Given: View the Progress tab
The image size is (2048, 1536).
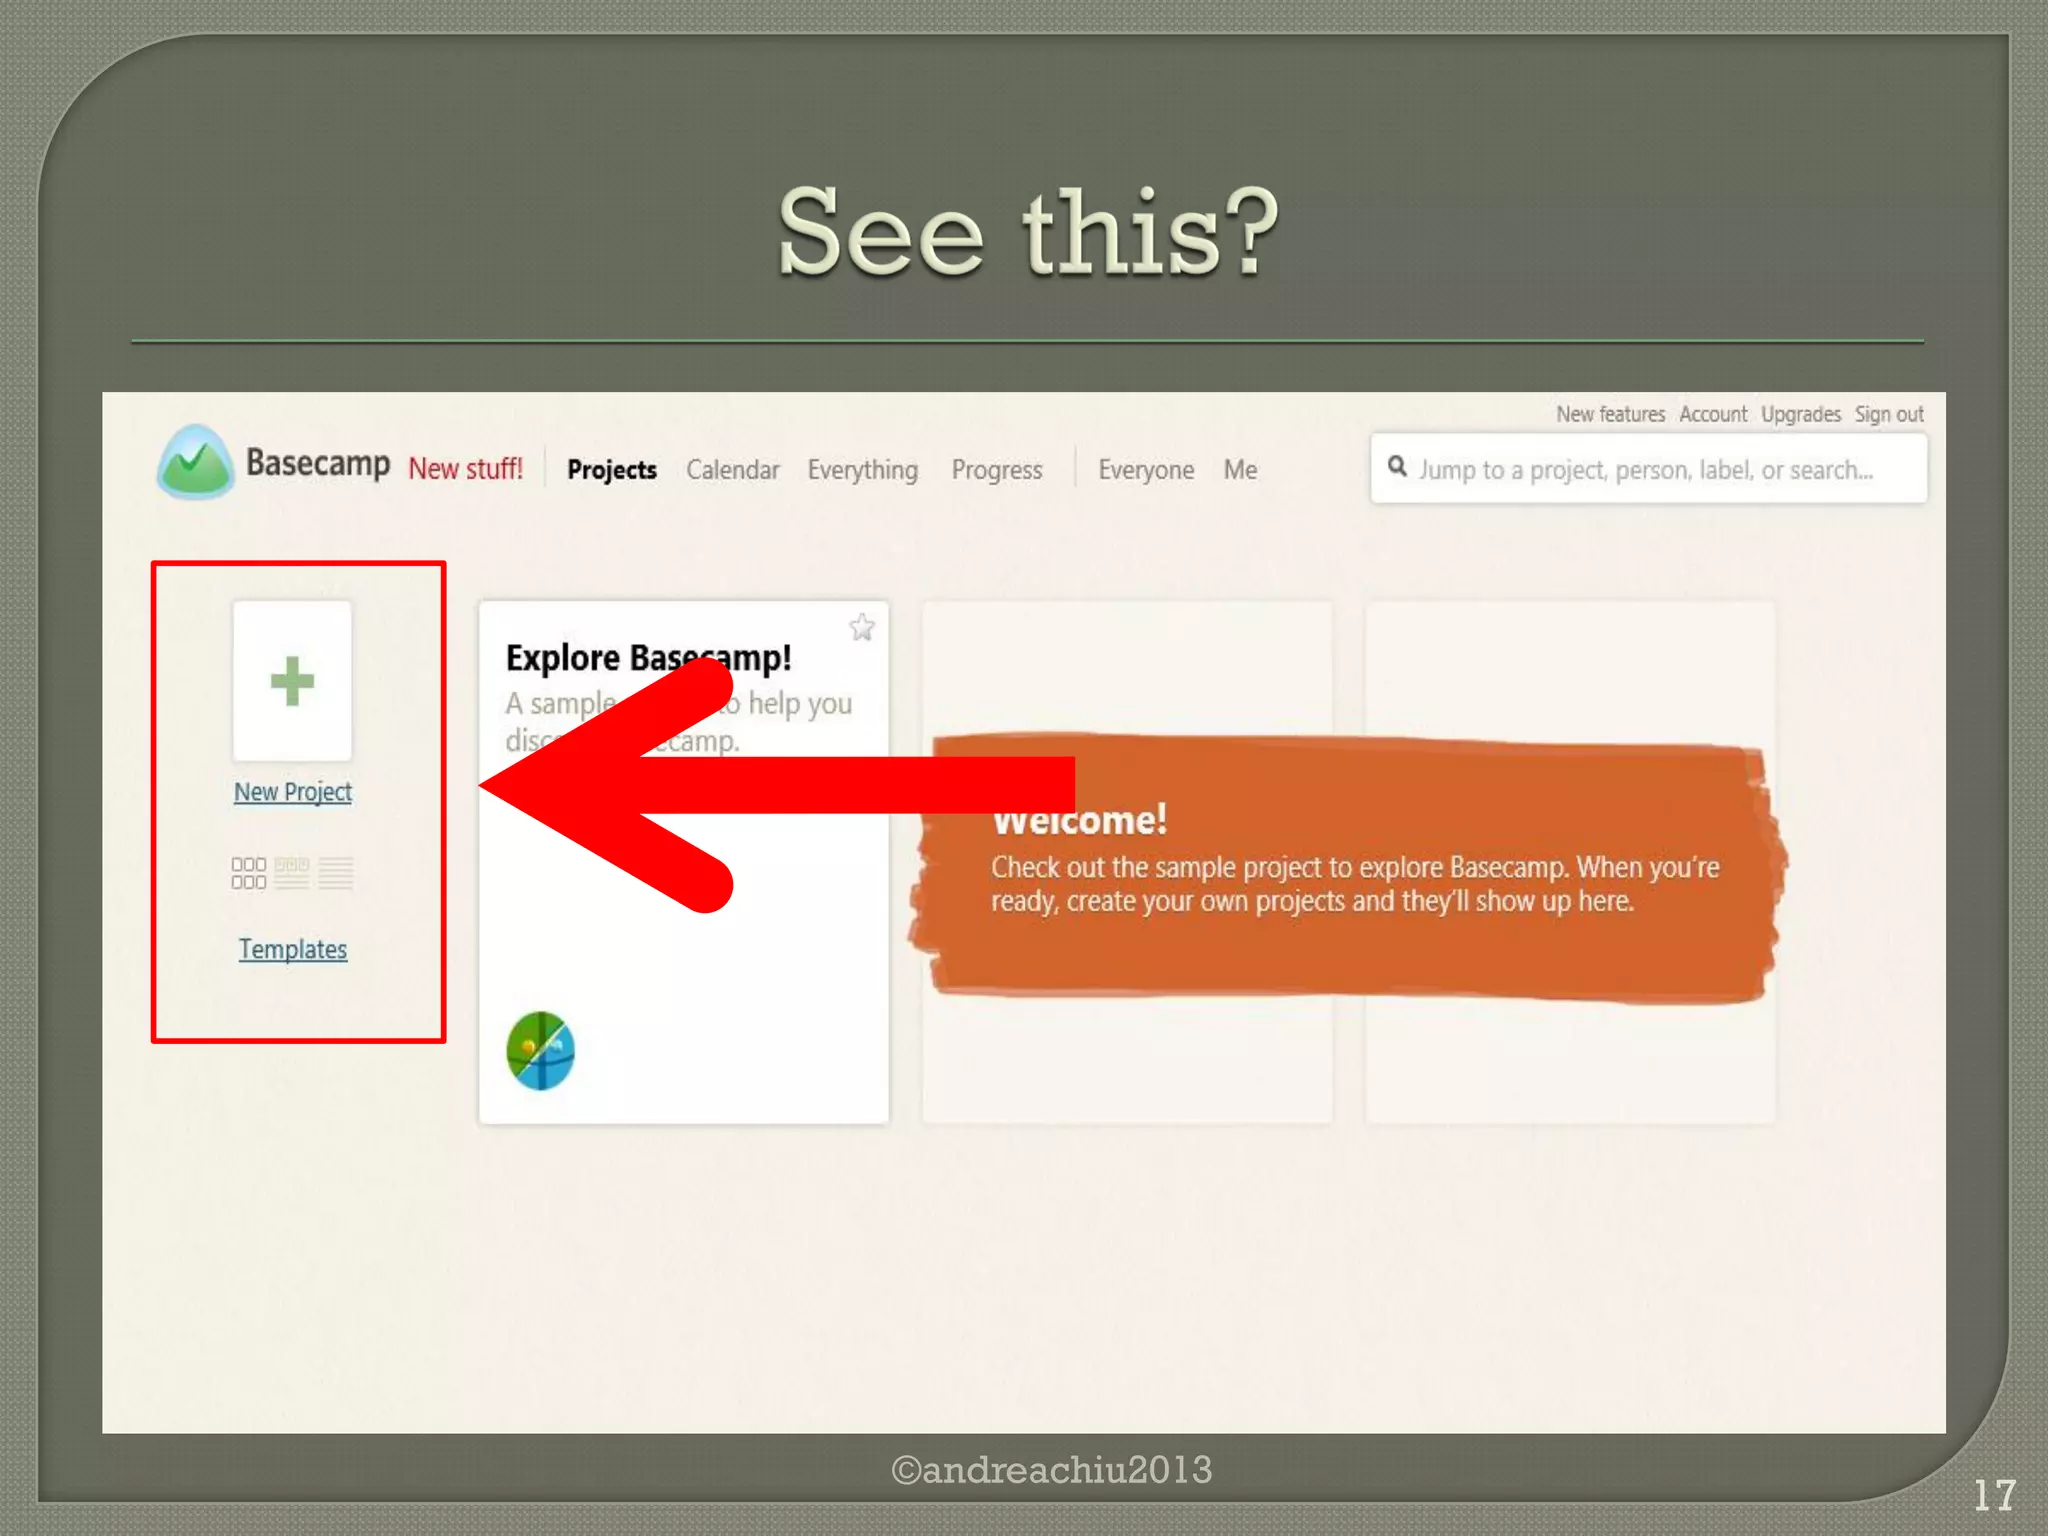Looking at the screenshot, I should (x=997, y=470).
